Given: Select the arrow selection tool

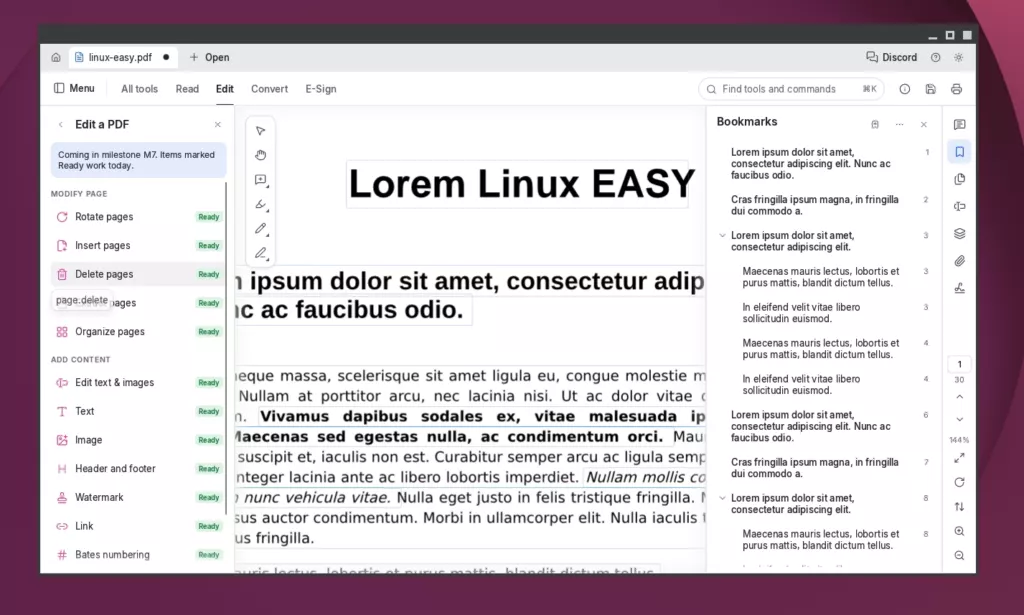Looking at the screenshot, I should [x=261, y=131].
